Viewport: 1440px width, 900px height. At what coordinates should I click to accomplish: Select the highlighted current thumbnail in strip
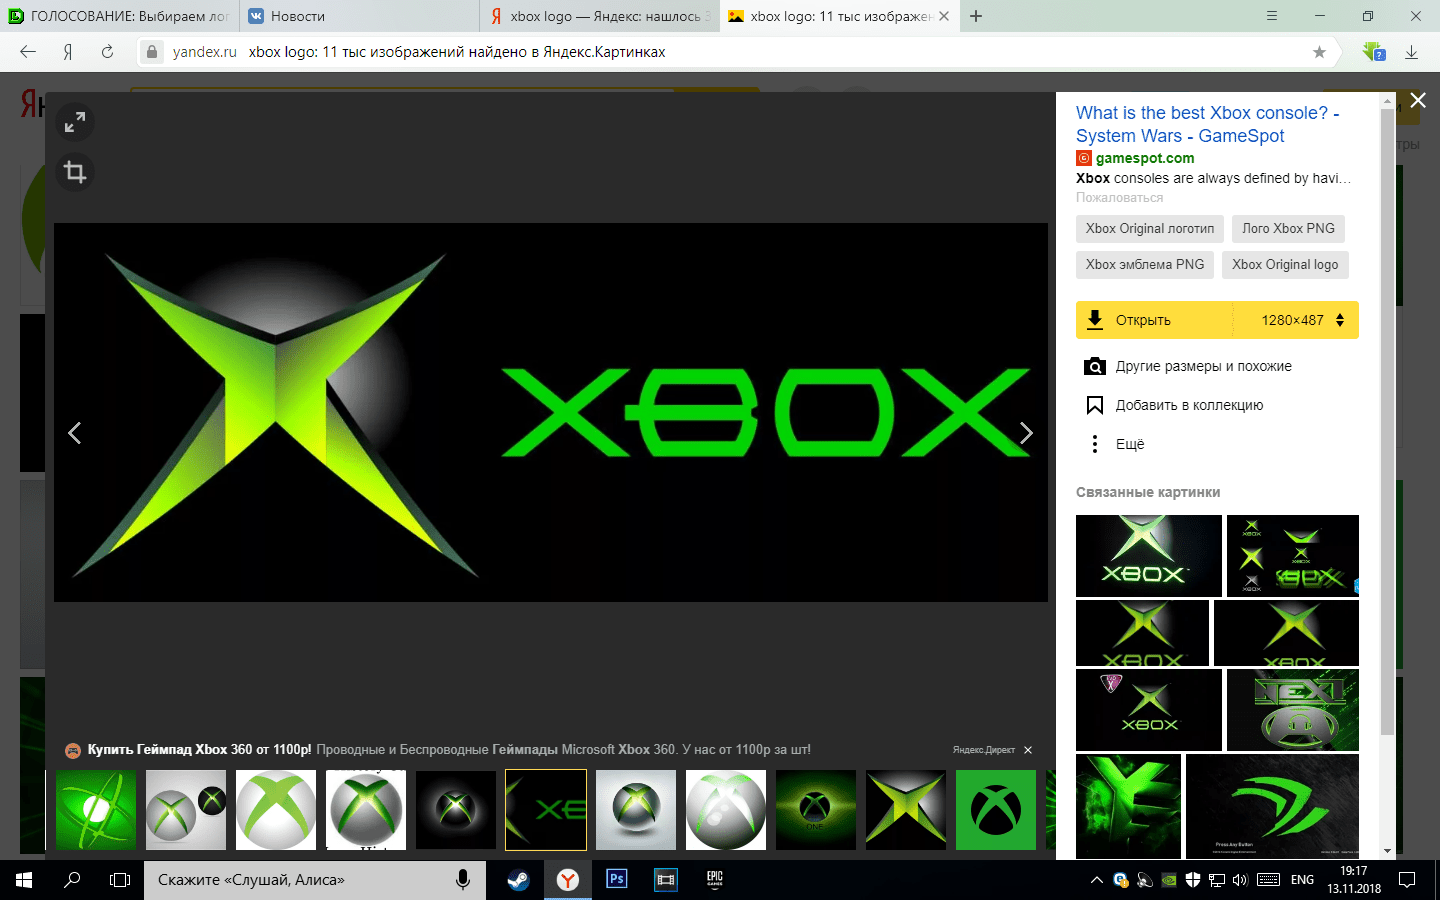pyautogui.click(x=546, y=810)
